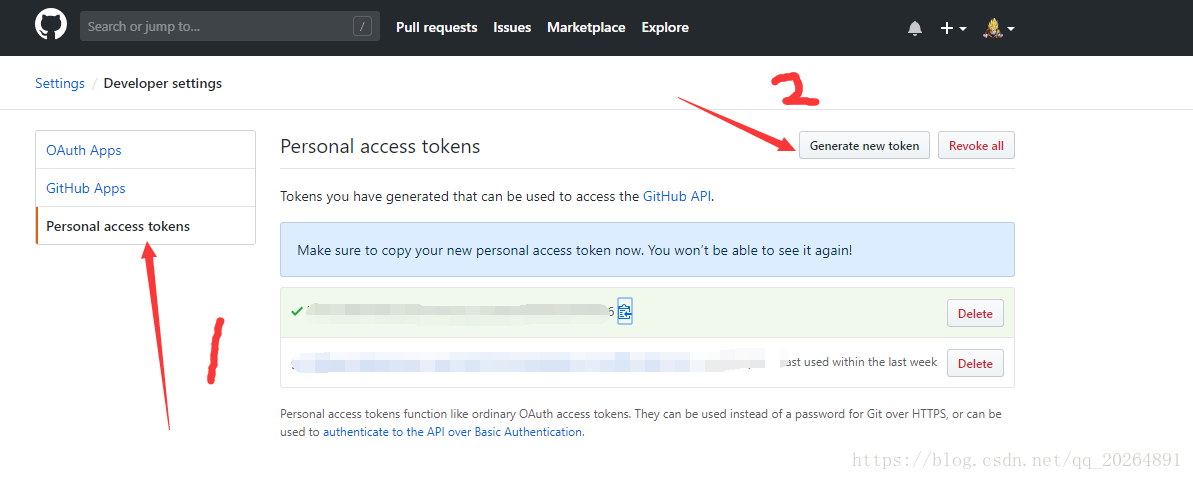Open the notifications bell
Screen dimensions: 1193x480
coord(915,28)
